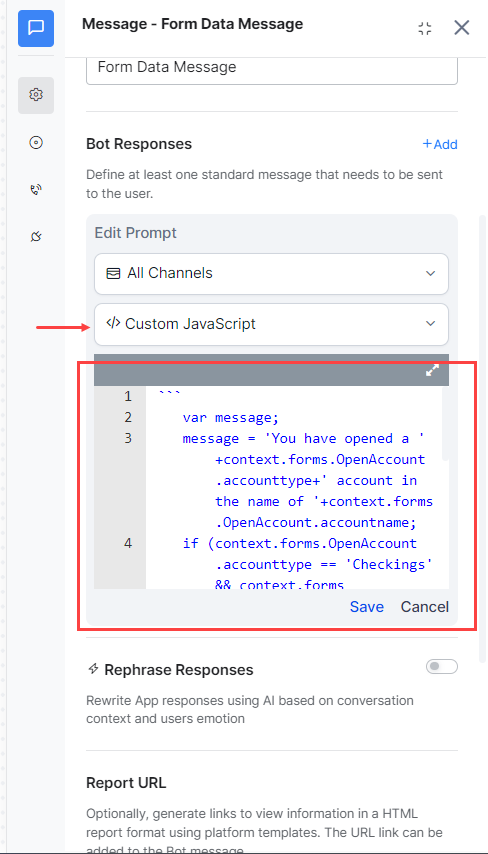Screen dimensions: 488x854
Task: Open the Custom JavaScript format dropdown
Action: (271, 324)
